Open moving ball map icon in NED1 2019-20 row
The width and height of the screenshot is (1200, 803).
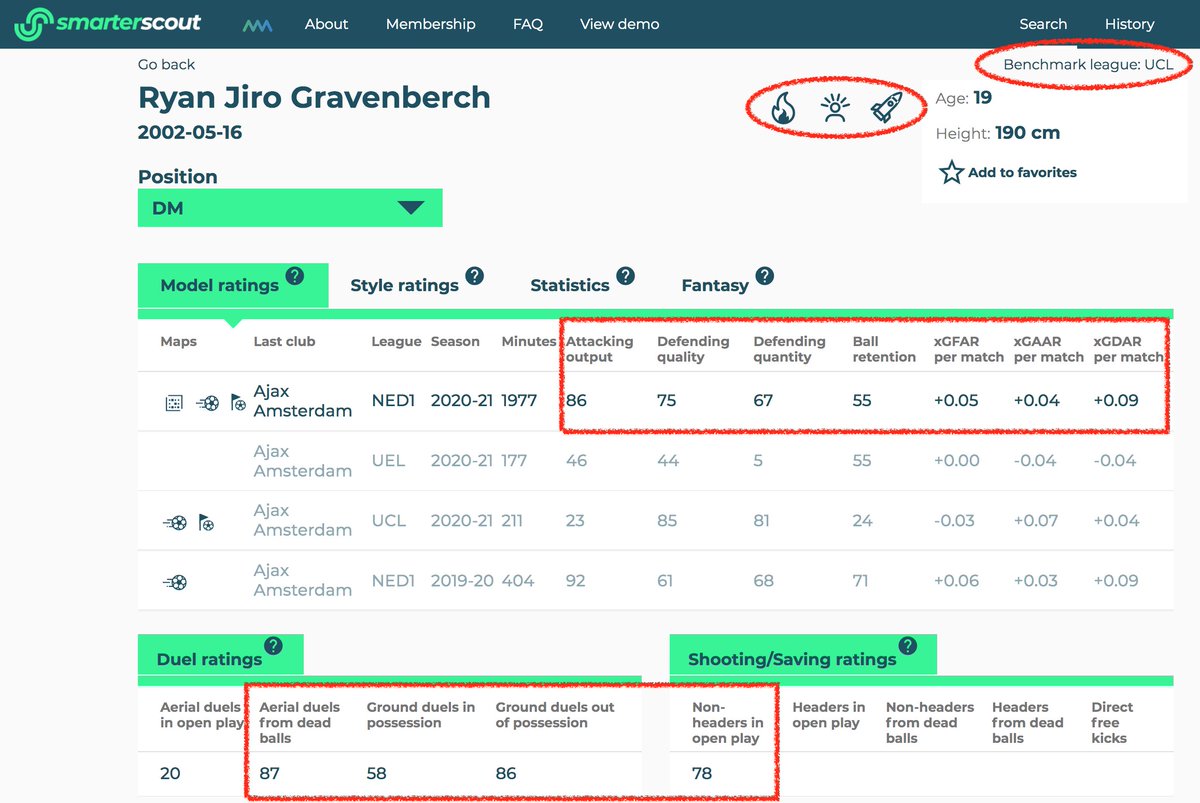point(175,582)
